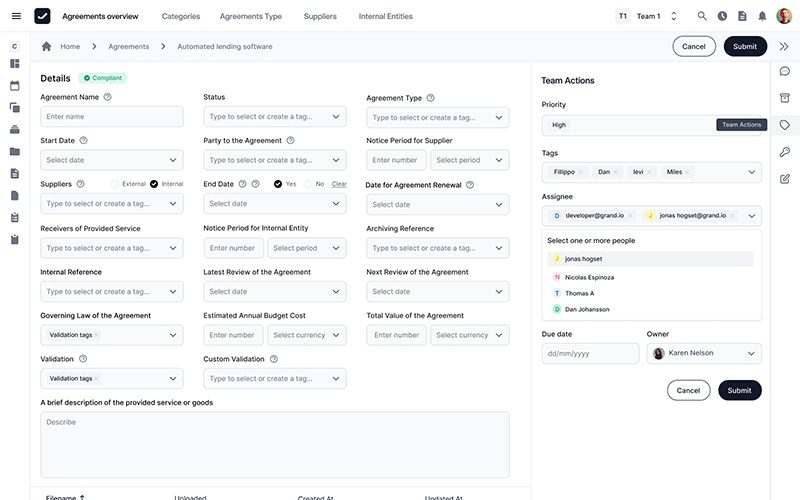This screenshot has width=800, height=500.
Task: Focus the Agreement Name input
Action: coord(112,117)
